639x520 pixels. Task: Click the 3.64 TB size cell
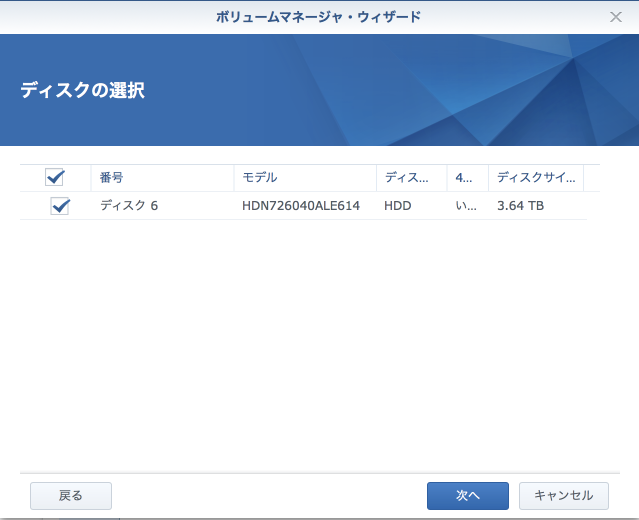(520, 206)
